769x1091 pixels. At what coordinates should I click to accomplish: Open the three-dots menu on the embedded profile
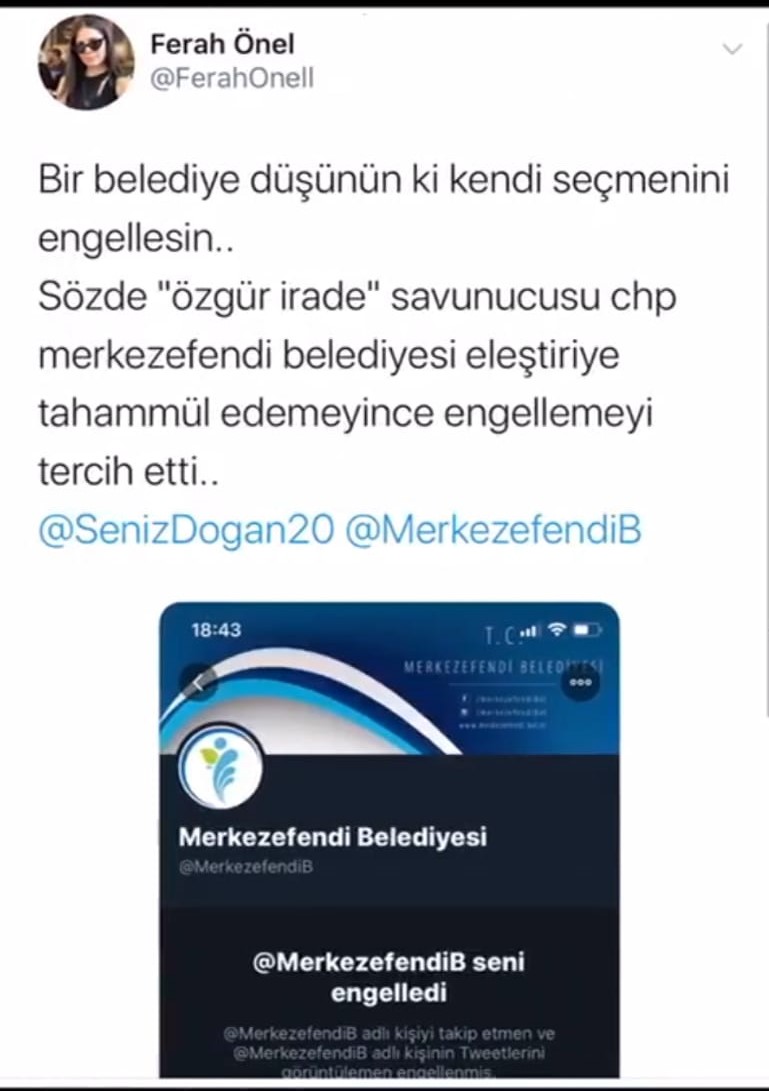coord(580,682)
